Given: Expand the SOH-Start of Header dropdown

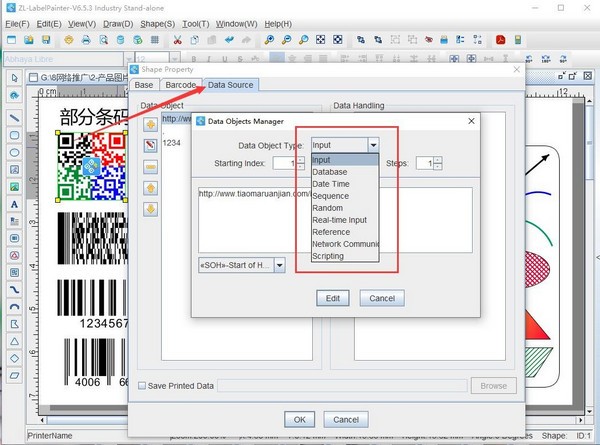Looking at the screenshot, I should point(278,265).
